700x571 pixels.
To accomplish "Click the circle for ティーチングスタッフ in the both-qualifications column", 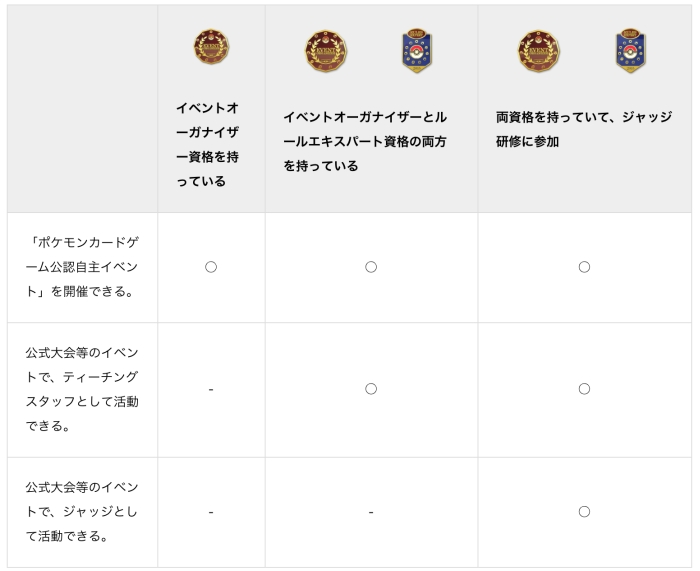I will tap(371, 389).
